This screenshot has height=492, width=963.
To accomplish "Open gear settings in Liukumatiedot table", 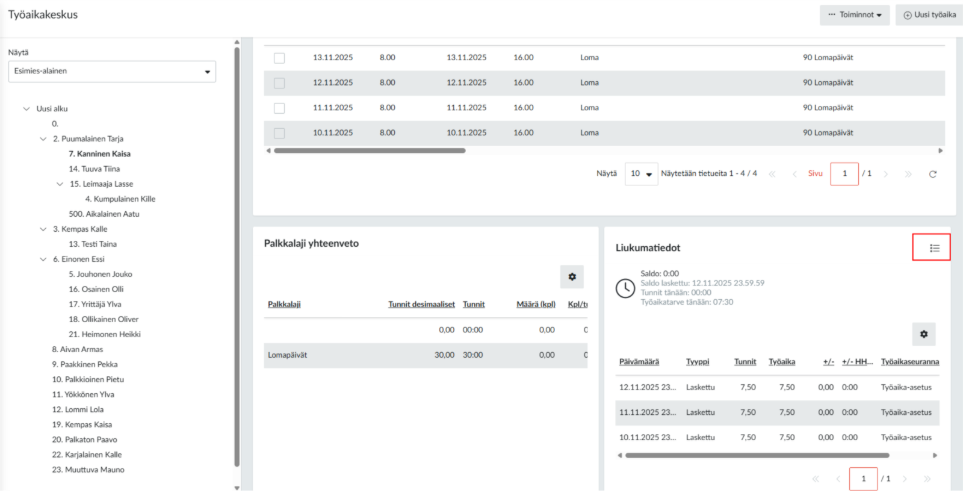I will click(923, 334).
